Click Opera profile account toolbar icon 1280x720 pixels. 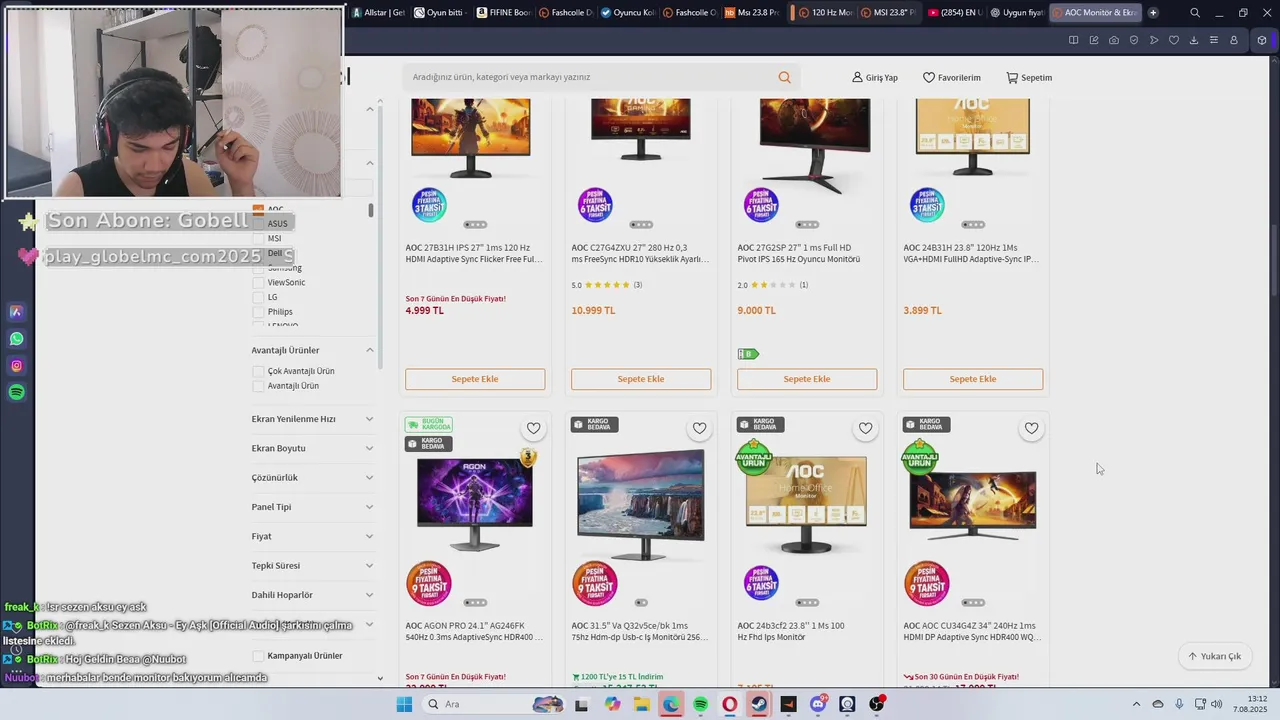click(x=1234, y=40)
